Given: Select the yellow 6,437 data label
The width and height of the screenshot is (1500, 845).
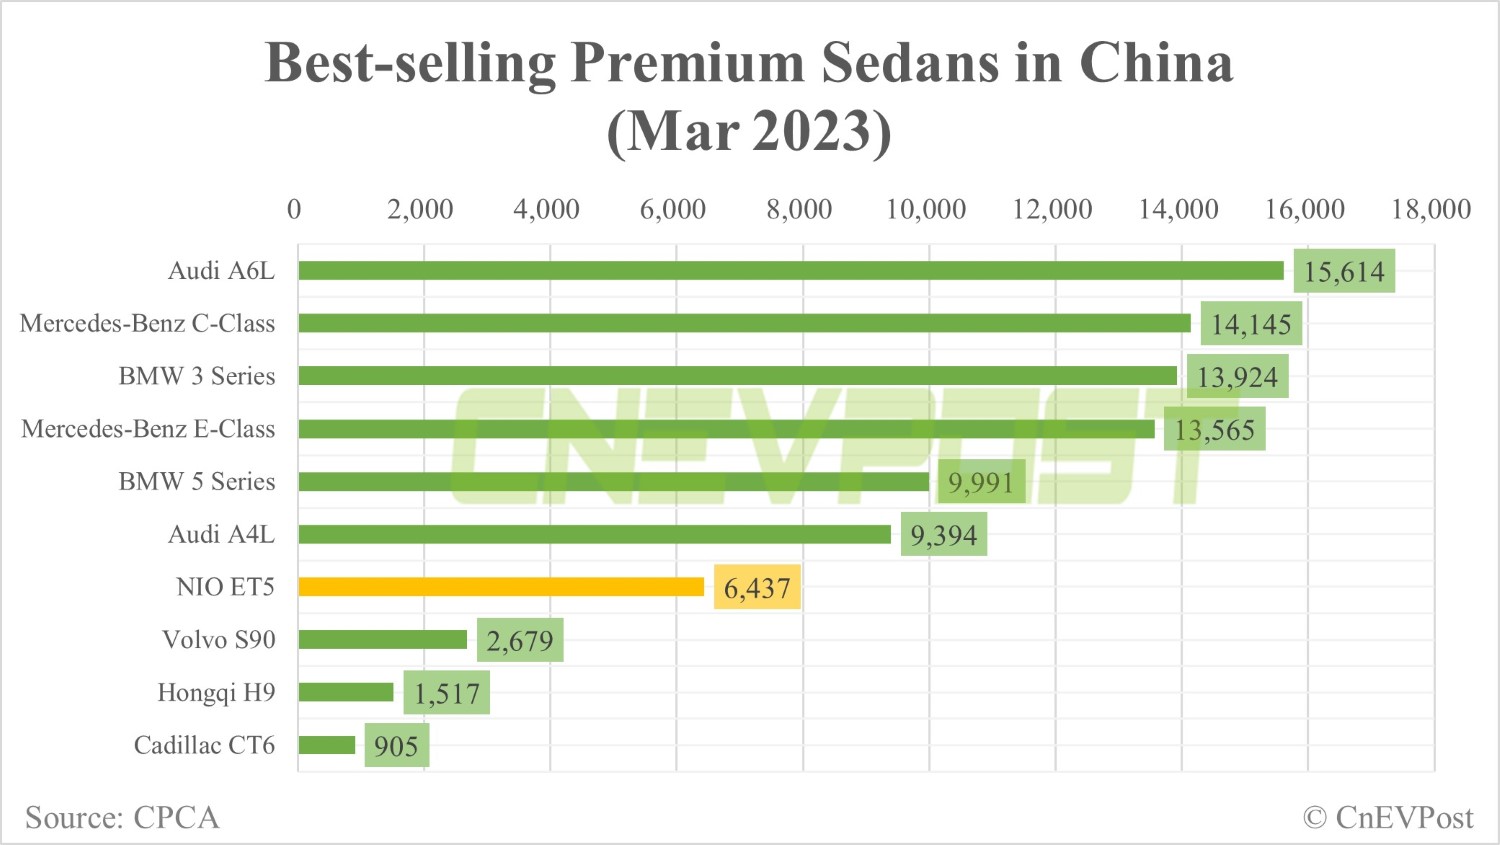Looking at the screenshot, I should coord(757,588).
